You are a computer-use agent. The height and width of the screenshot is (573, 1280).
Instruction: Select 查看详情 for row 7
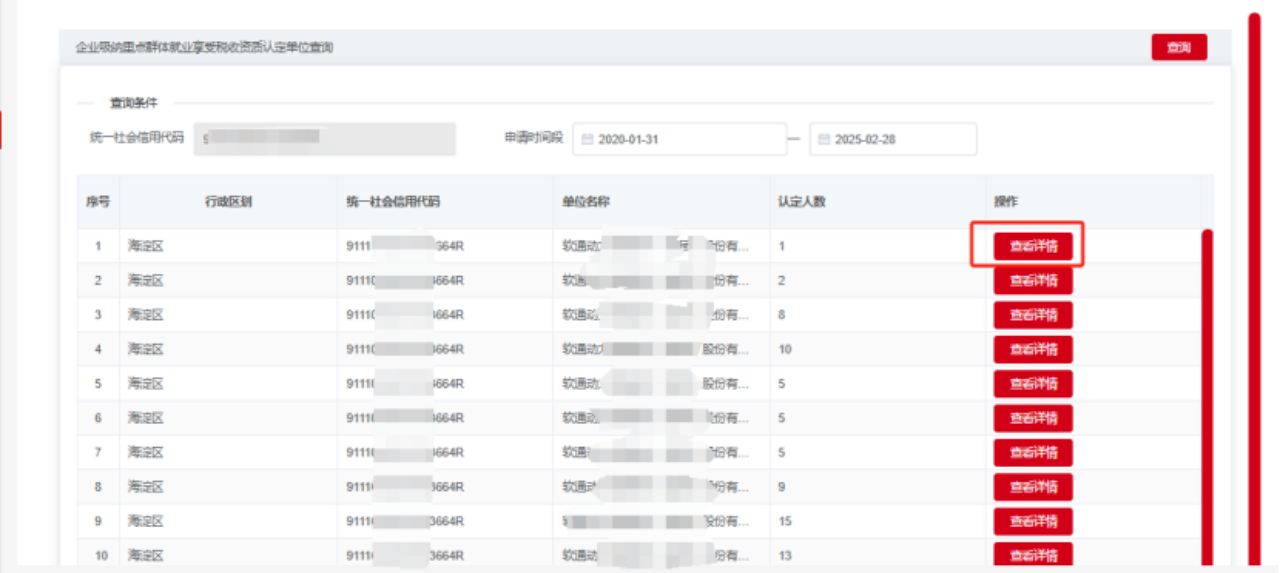[1033, 452]
